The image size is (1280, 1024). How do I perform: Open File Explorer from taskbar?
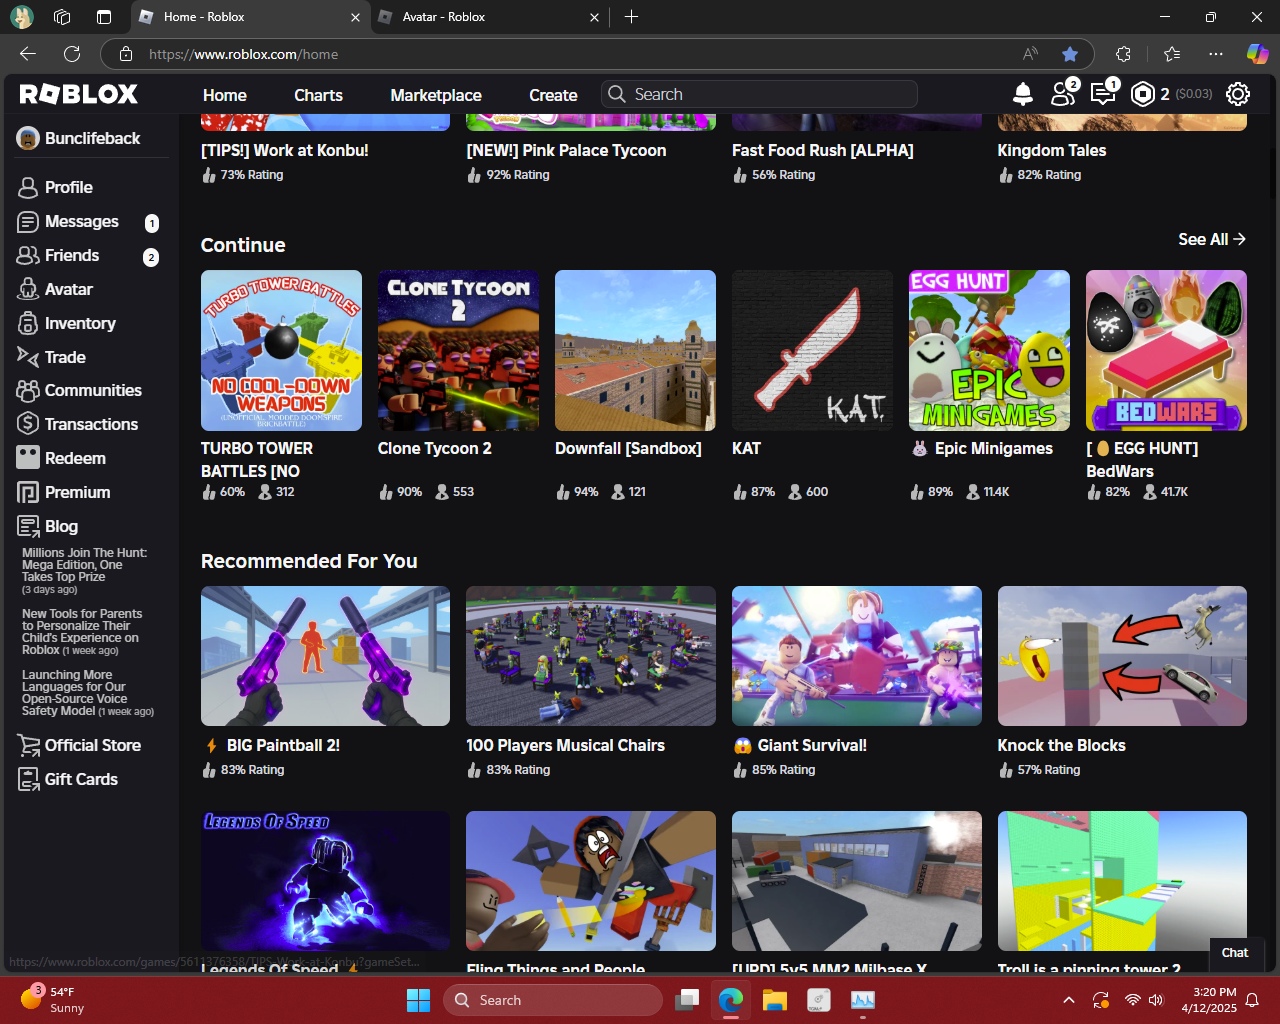(x=775, y=1000)
